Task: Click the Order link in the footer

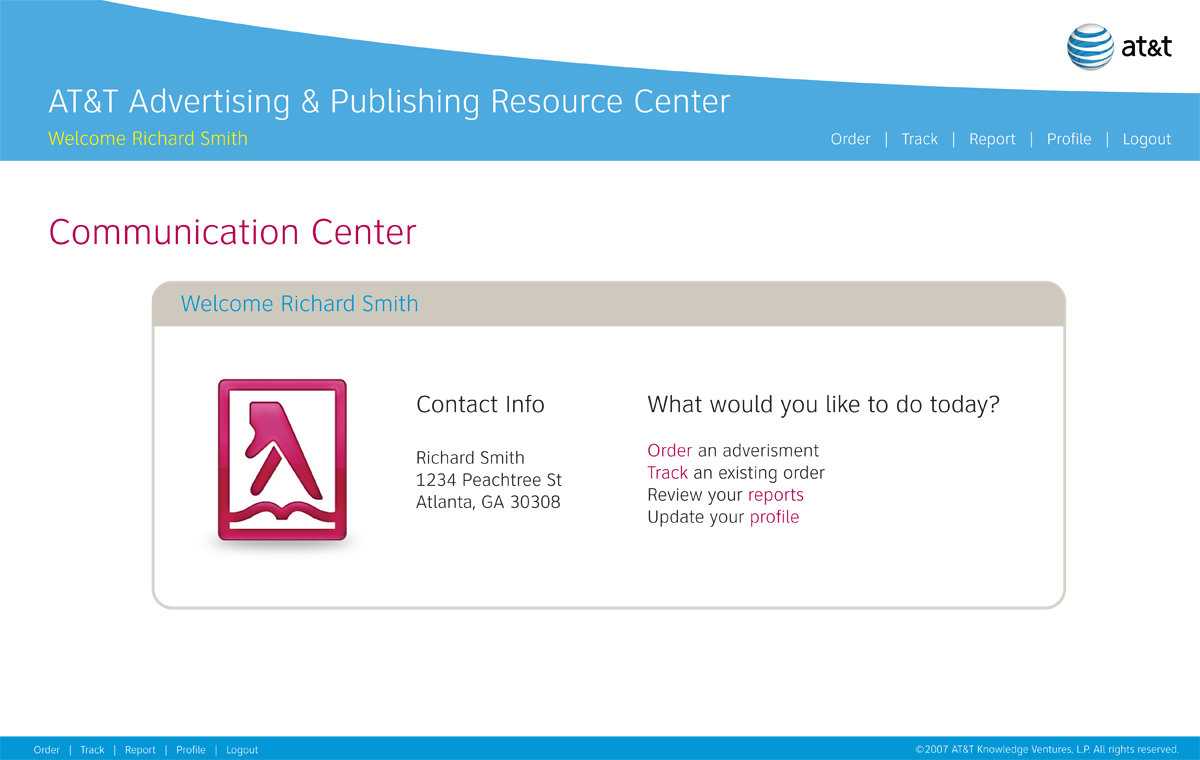Action: click(47, 750)
